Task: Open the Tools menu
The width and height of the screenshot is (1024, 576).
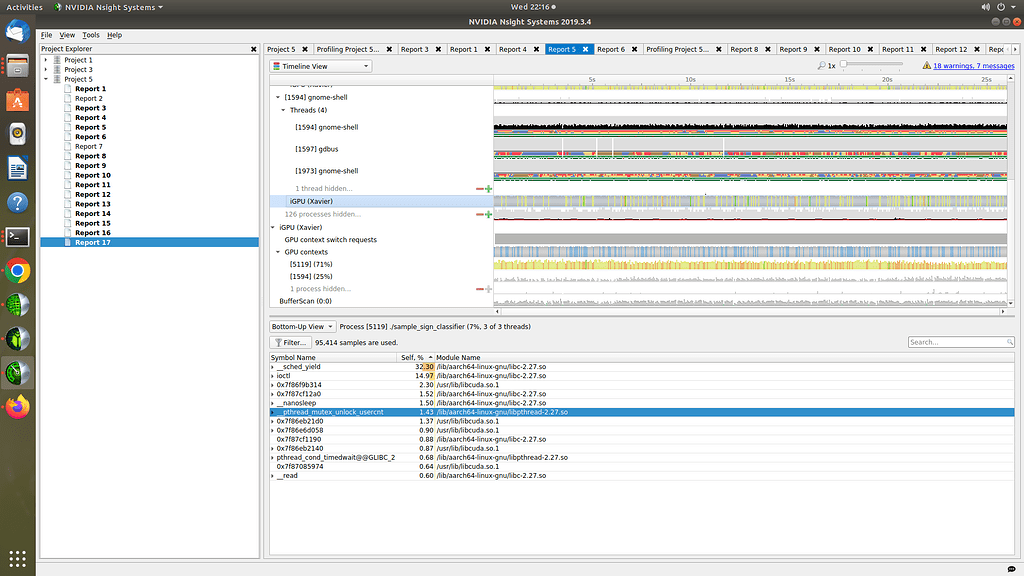Action: point(92,34)
